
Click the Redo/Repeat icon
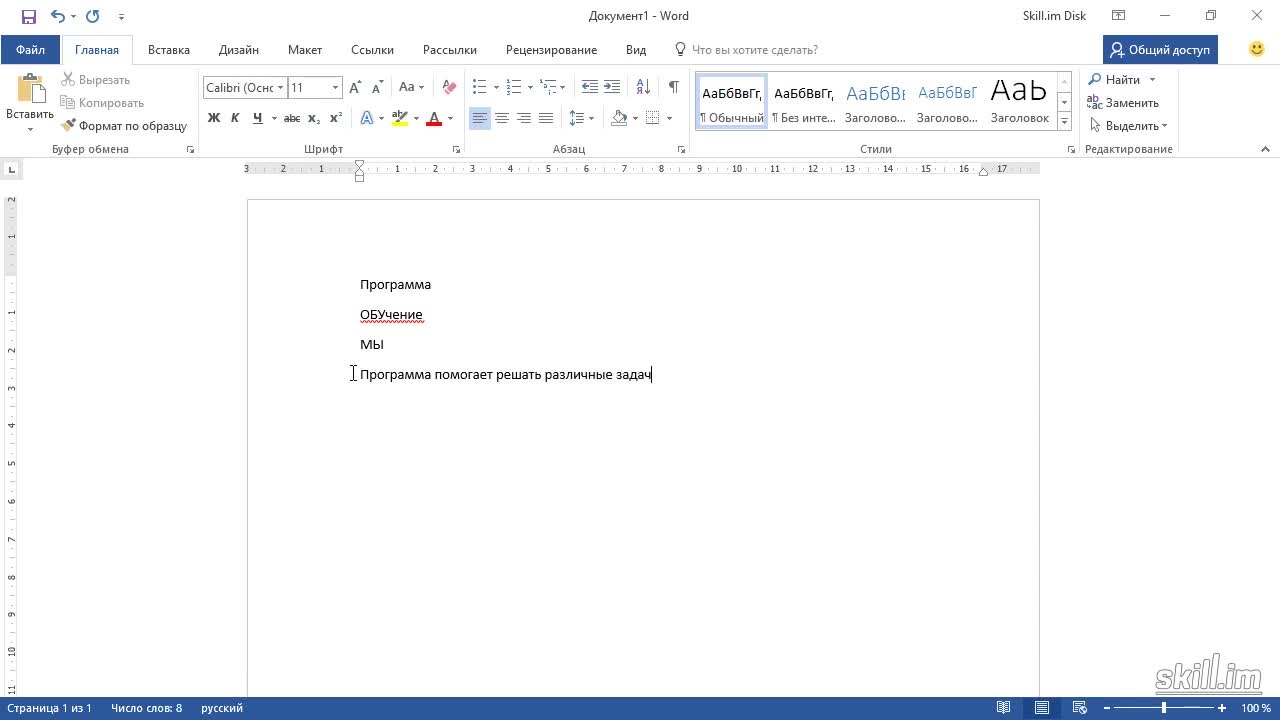(x=93, y=16)
